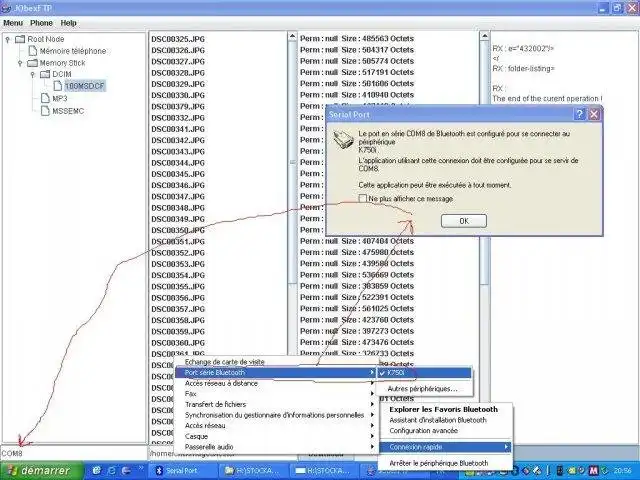
Task: Click OK in Serial Port dialog
Action: [x=464, y=221]
